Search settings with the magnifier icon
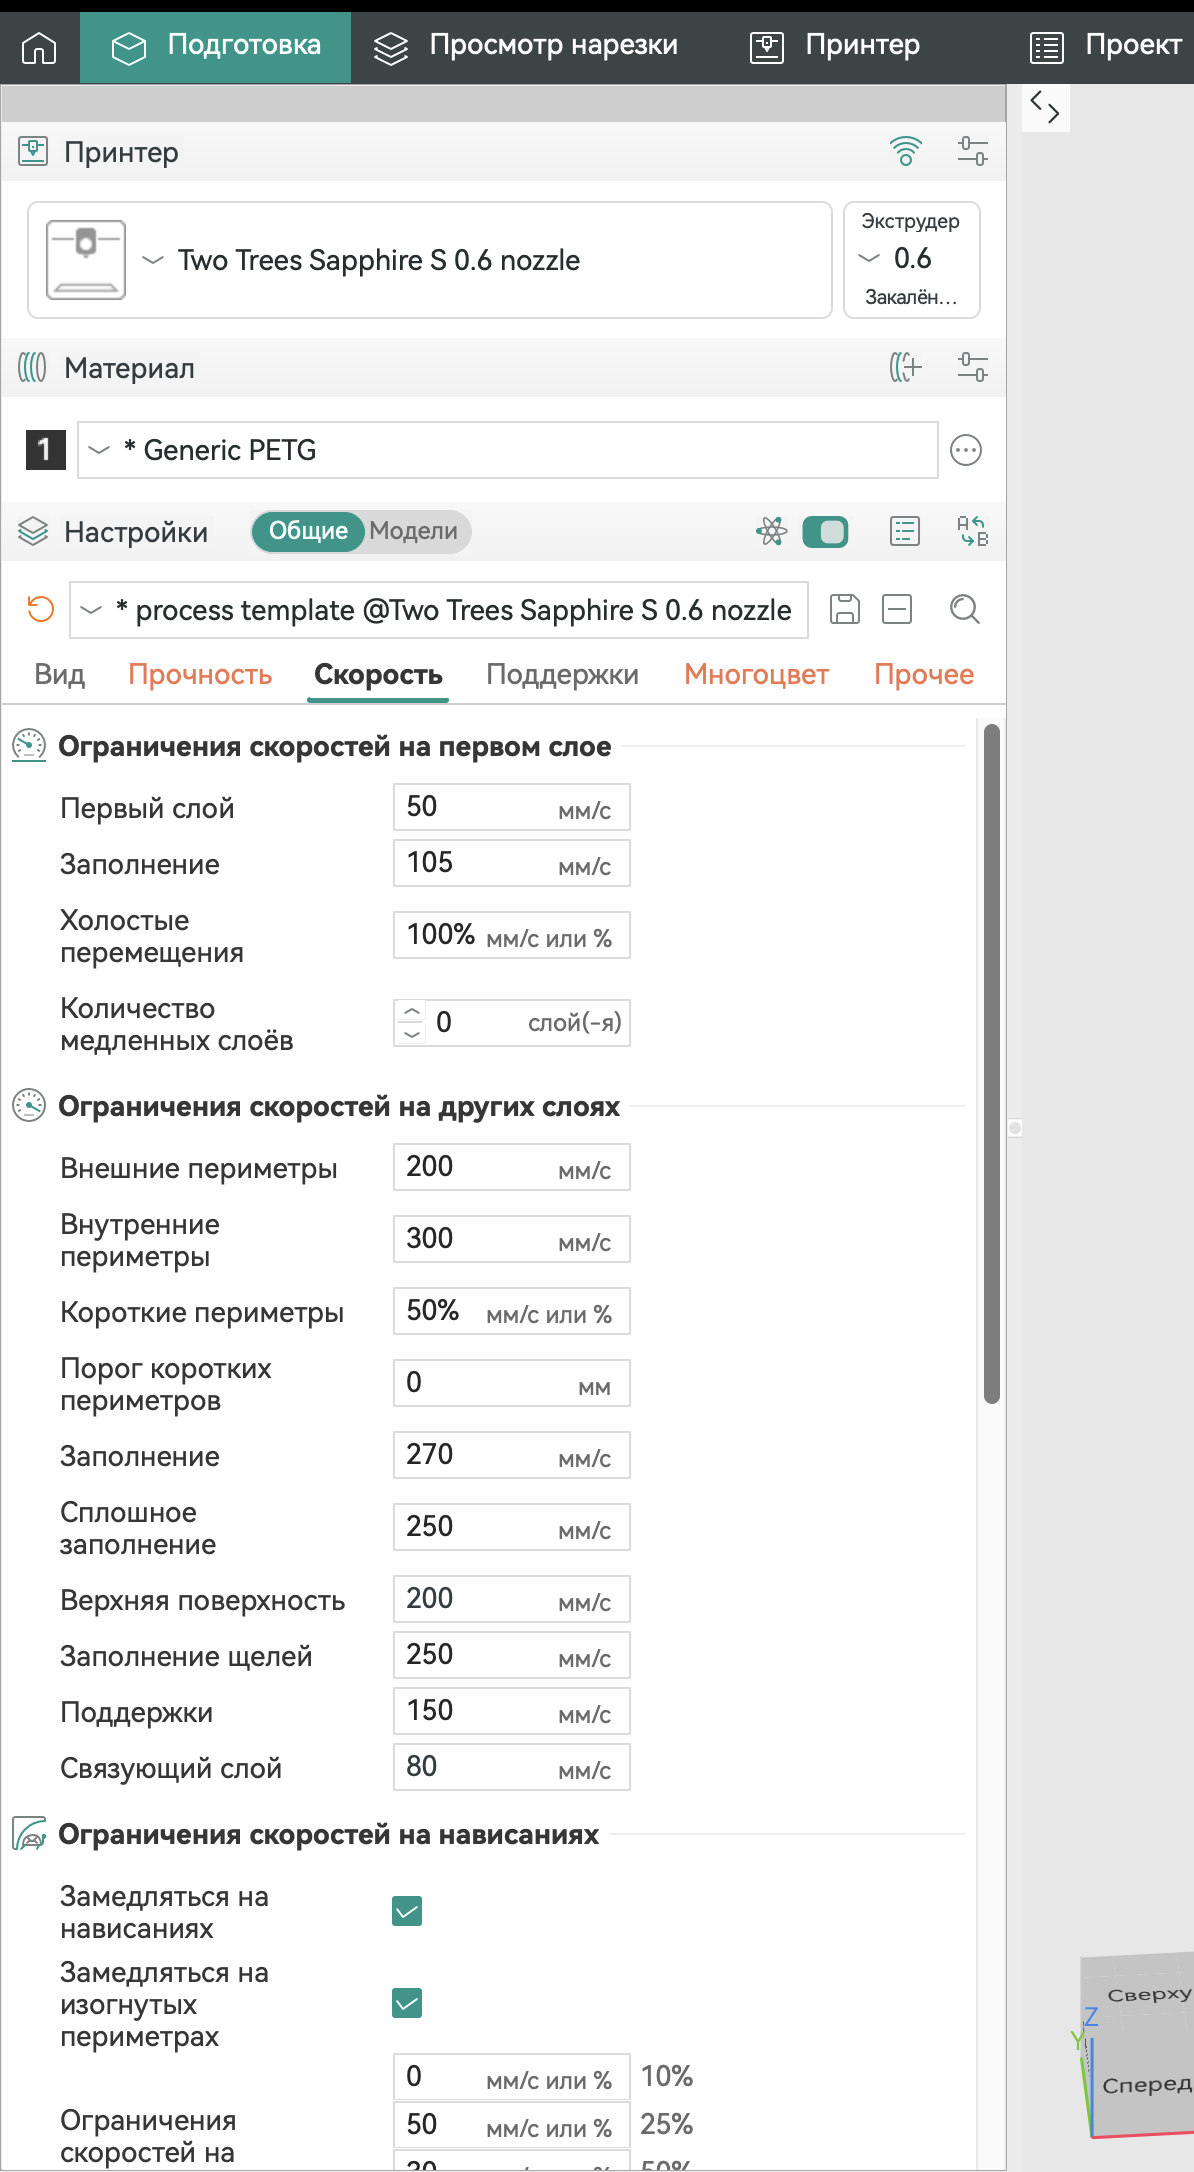 click(964, 609)
